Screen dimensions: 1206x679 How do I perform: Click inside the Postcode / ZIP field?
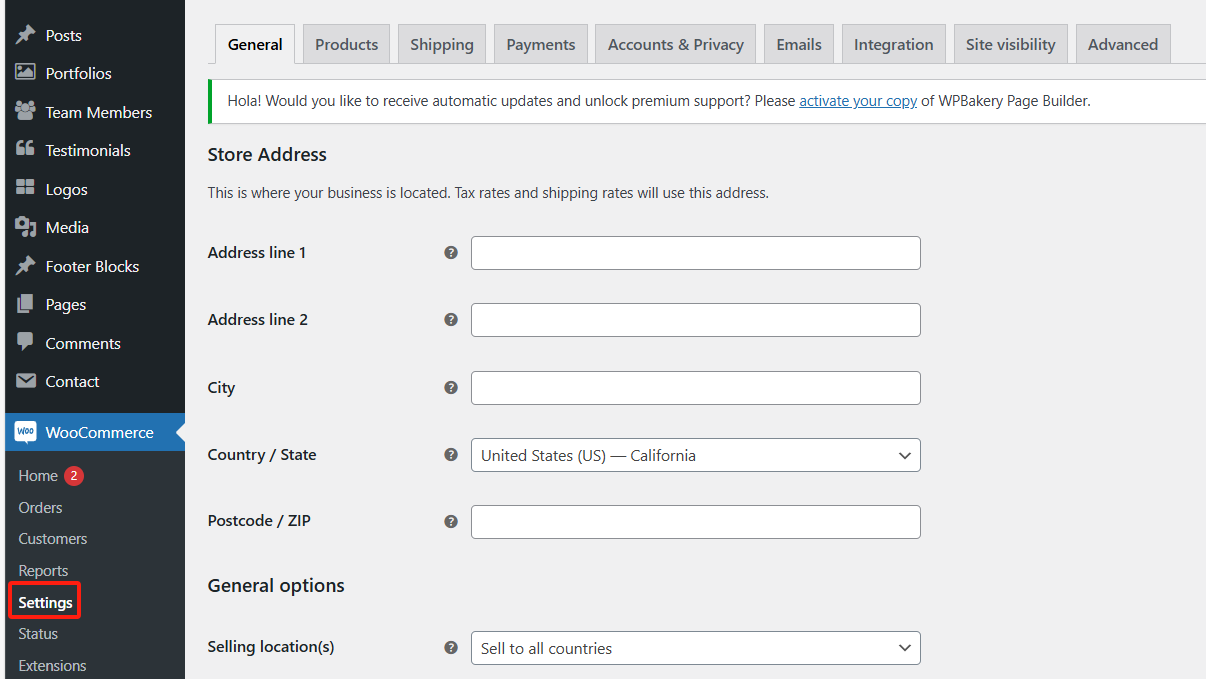[695, 521]
